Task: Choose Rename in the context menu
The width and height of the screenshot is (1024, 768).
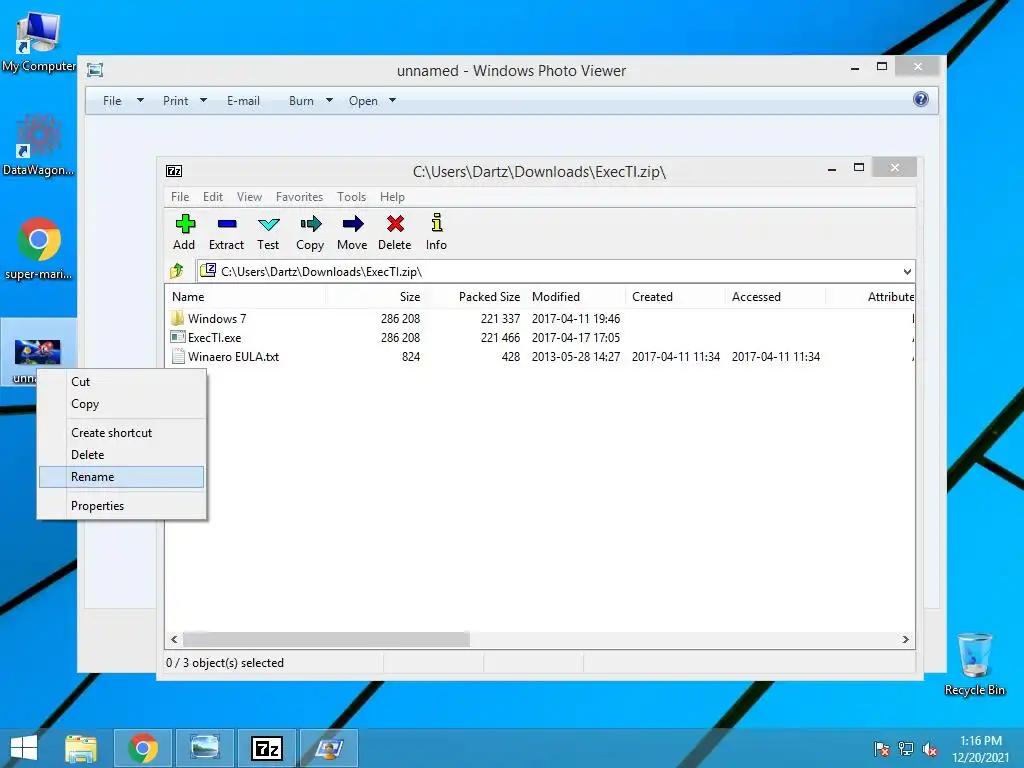Action: (x=121, y=477)
